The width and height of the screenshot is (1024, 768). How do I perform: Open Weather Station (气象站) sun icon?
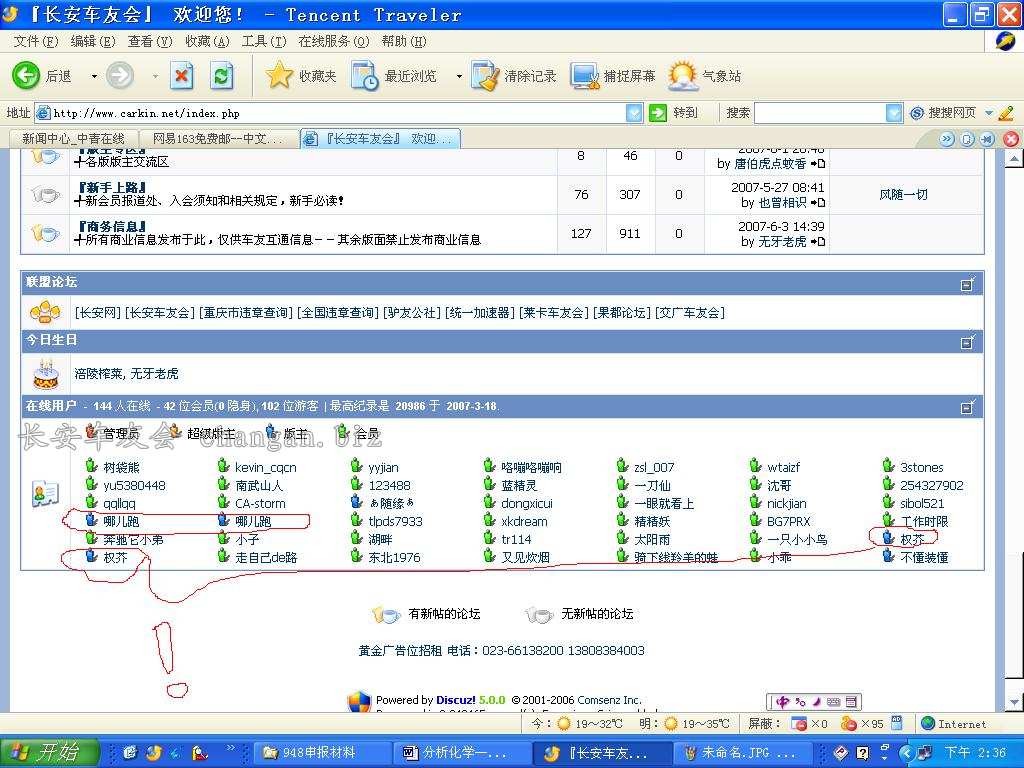pos(682,76)
